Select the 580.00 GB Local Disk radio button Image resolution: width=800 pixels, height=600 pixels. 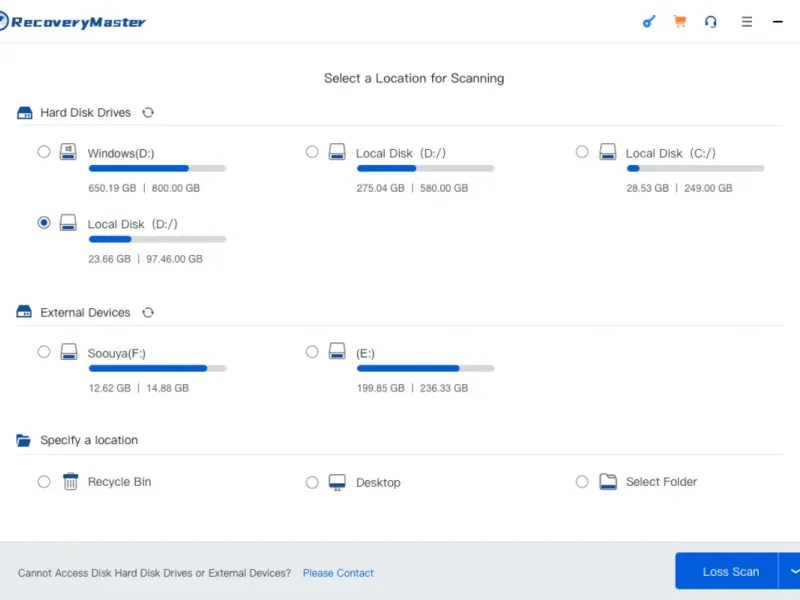tap(312, 152)
